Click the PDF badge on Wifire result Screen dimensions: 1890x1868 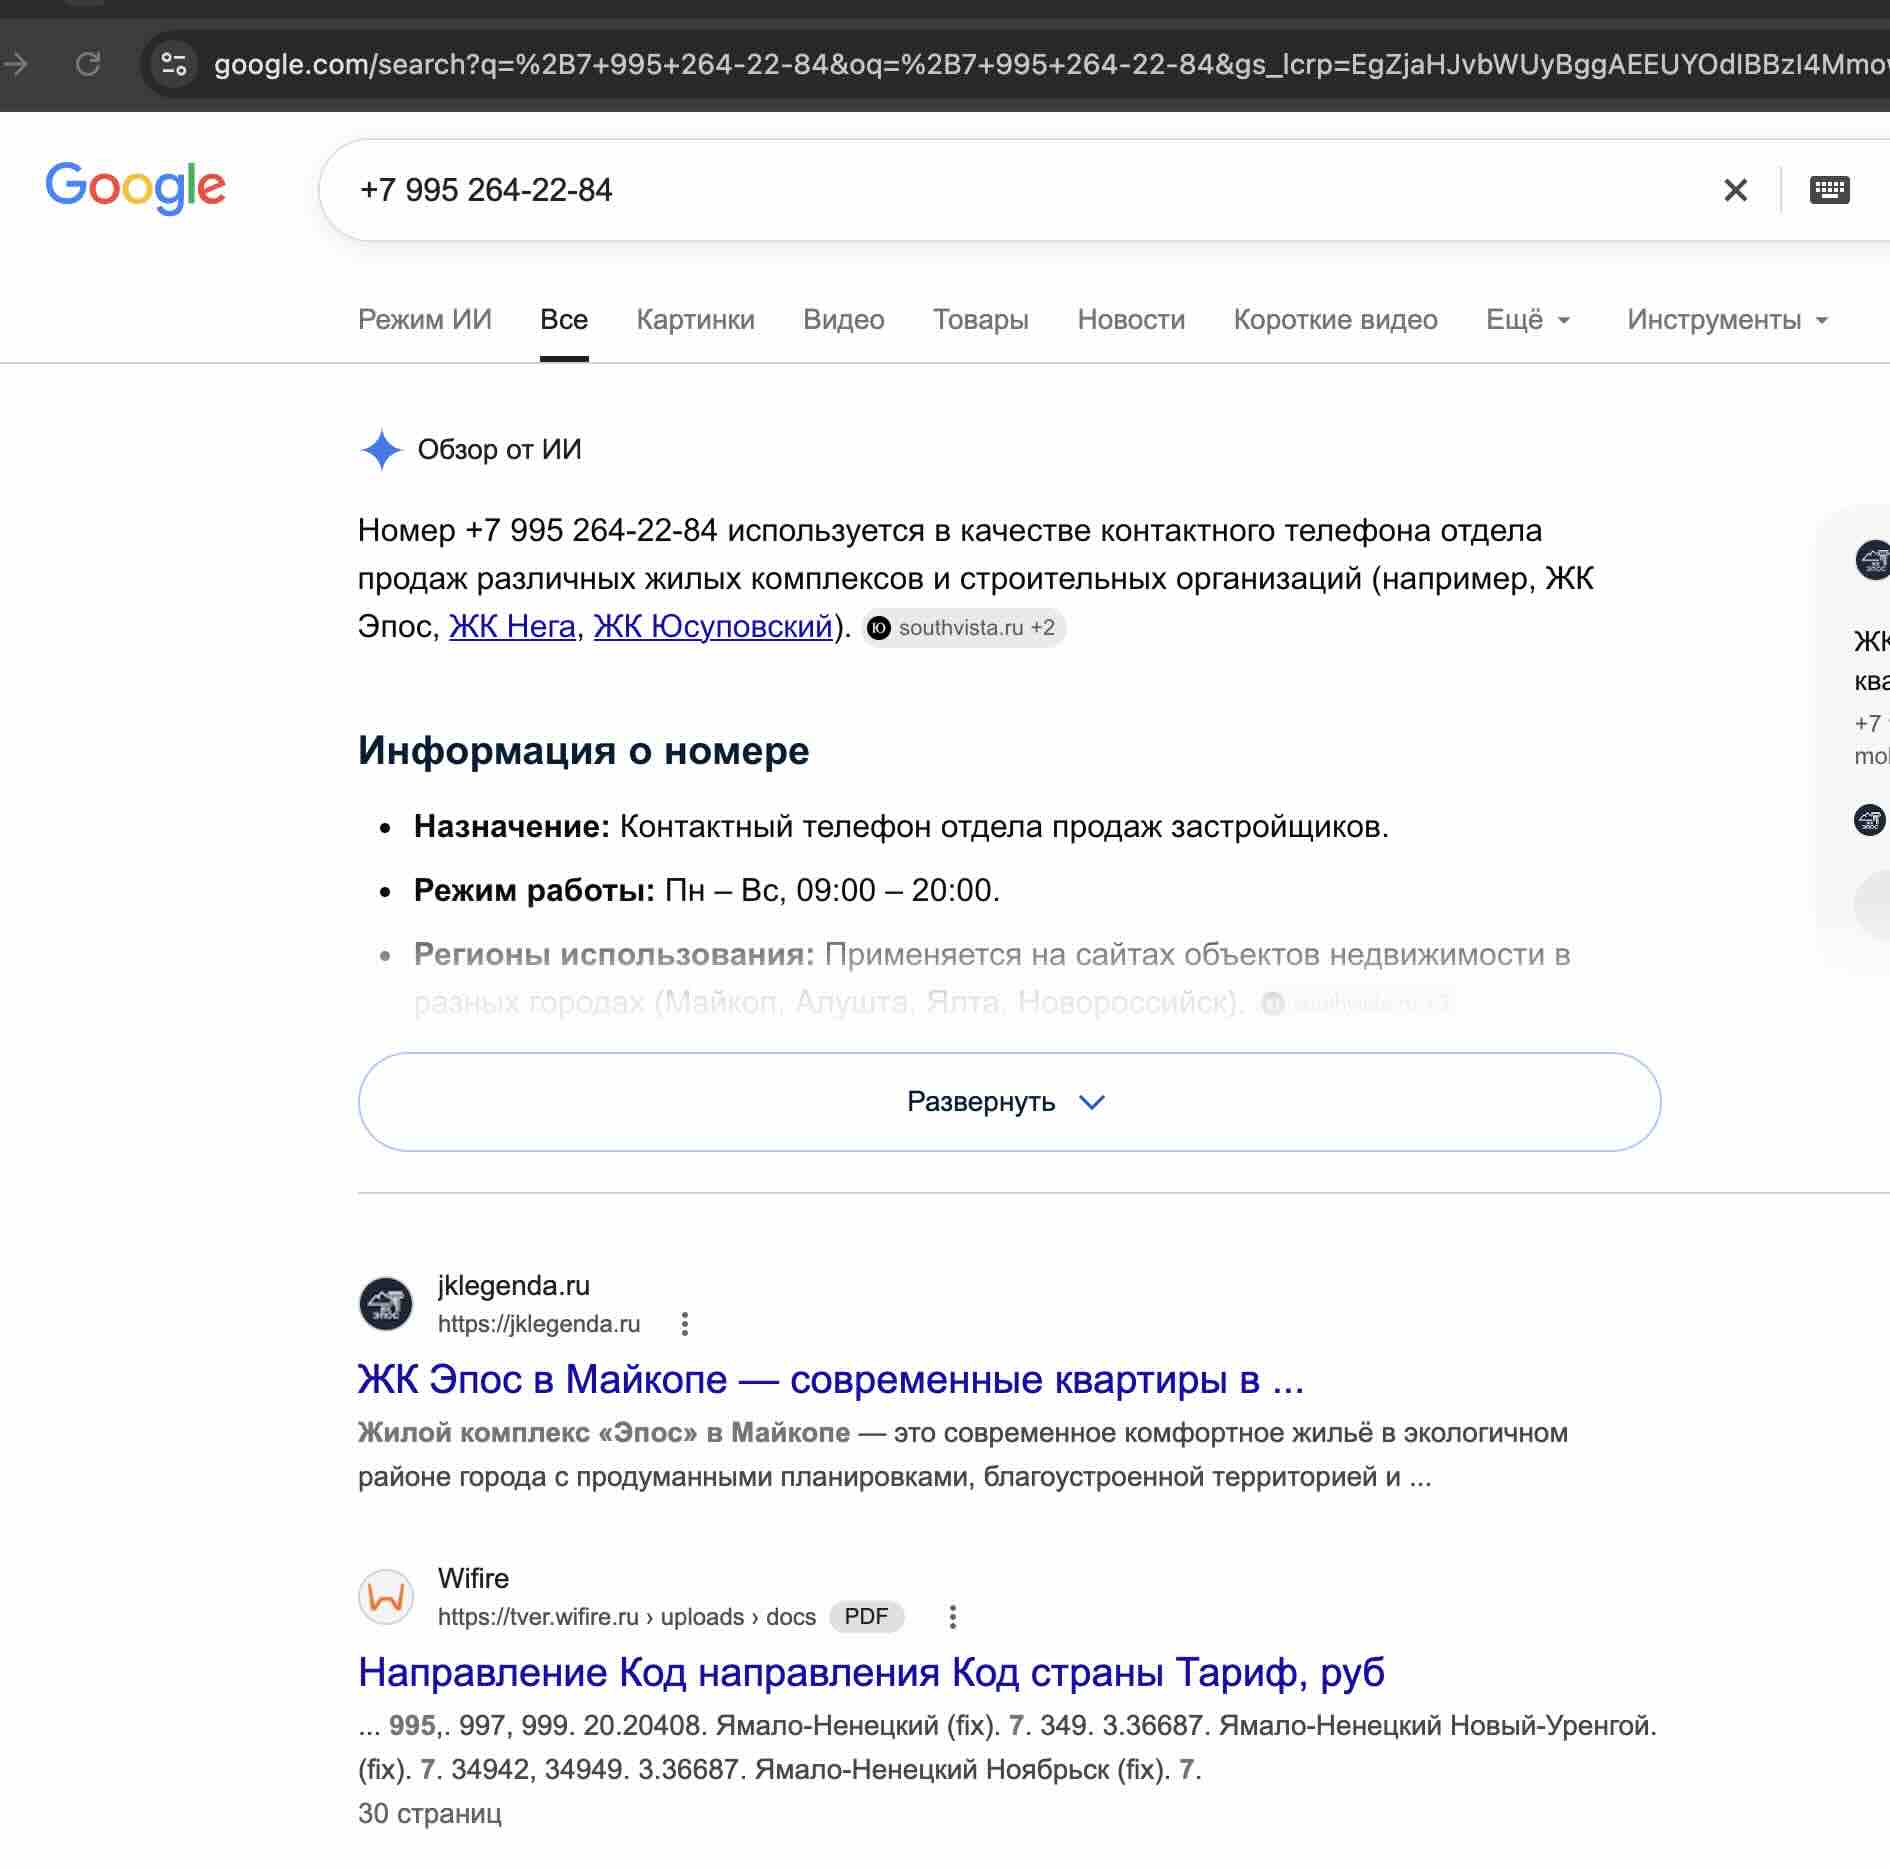tap(866, 1617)
